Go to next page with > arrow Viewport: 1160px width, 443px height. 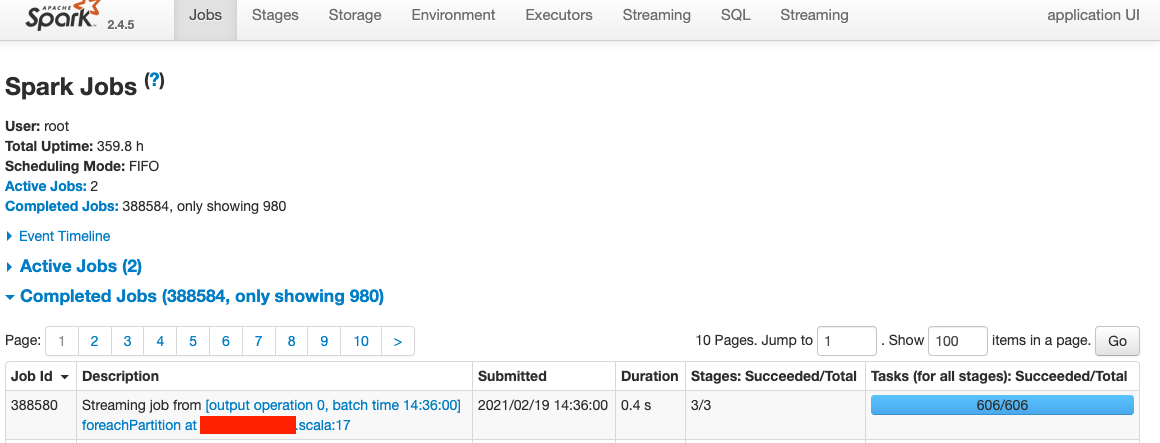397,341
